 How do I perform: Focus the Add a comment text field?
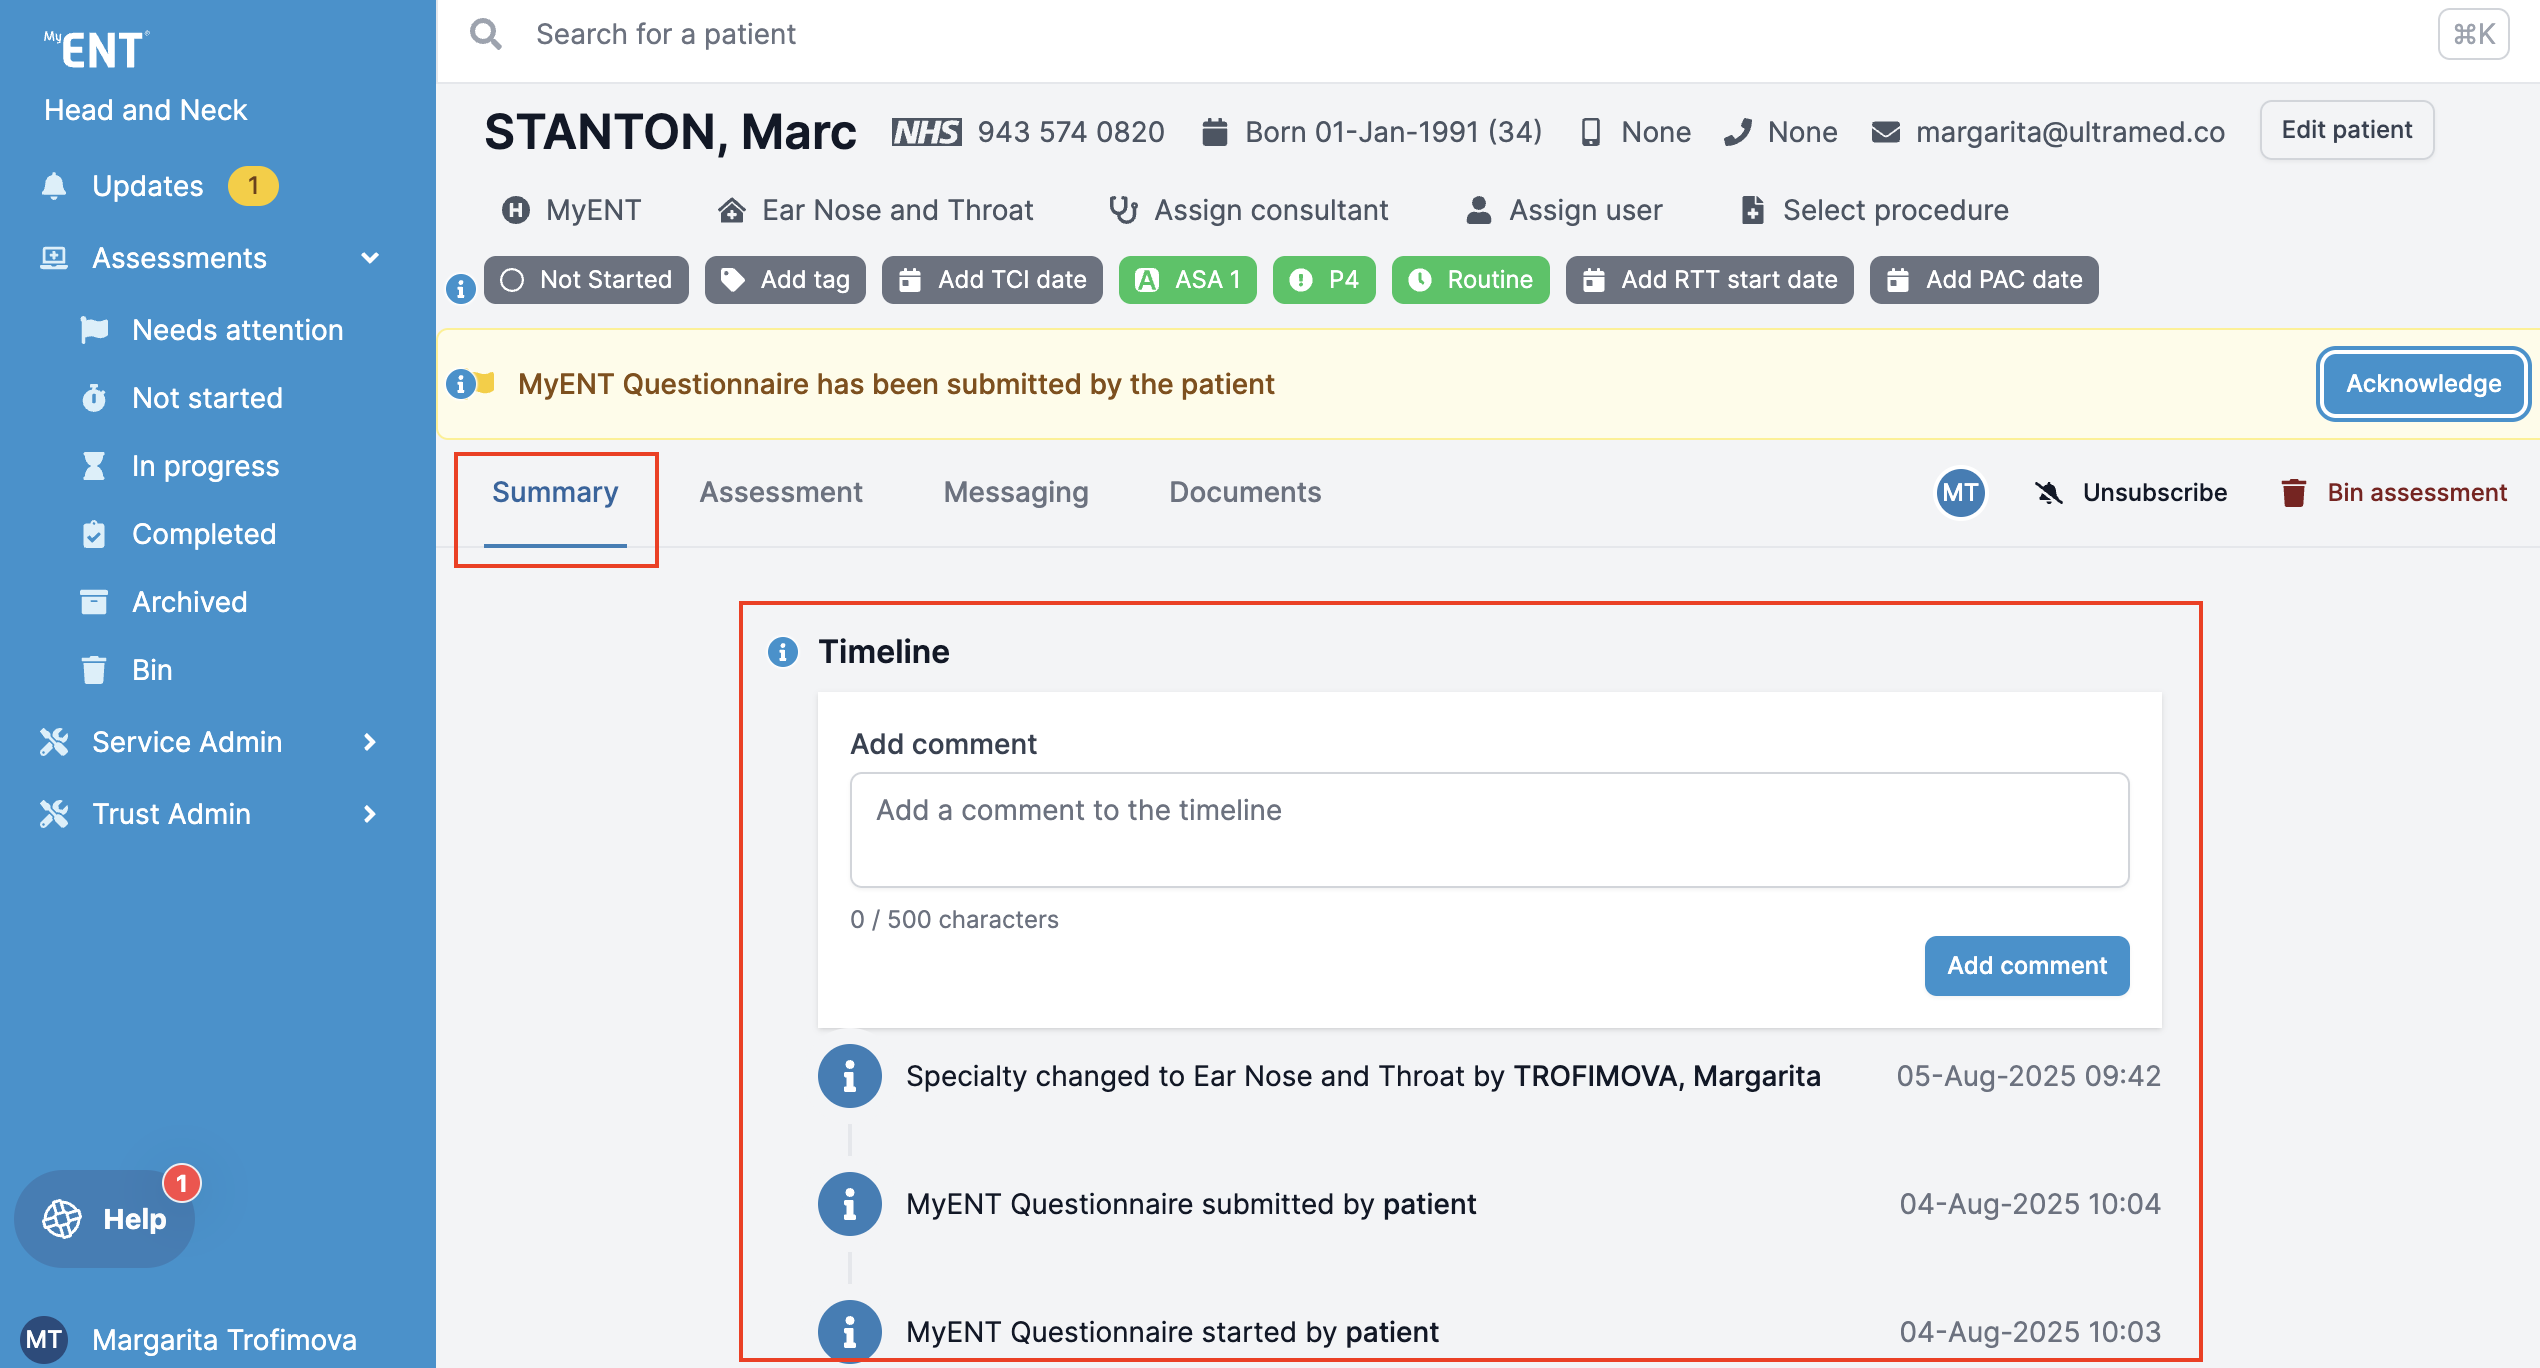(1488, 829)
